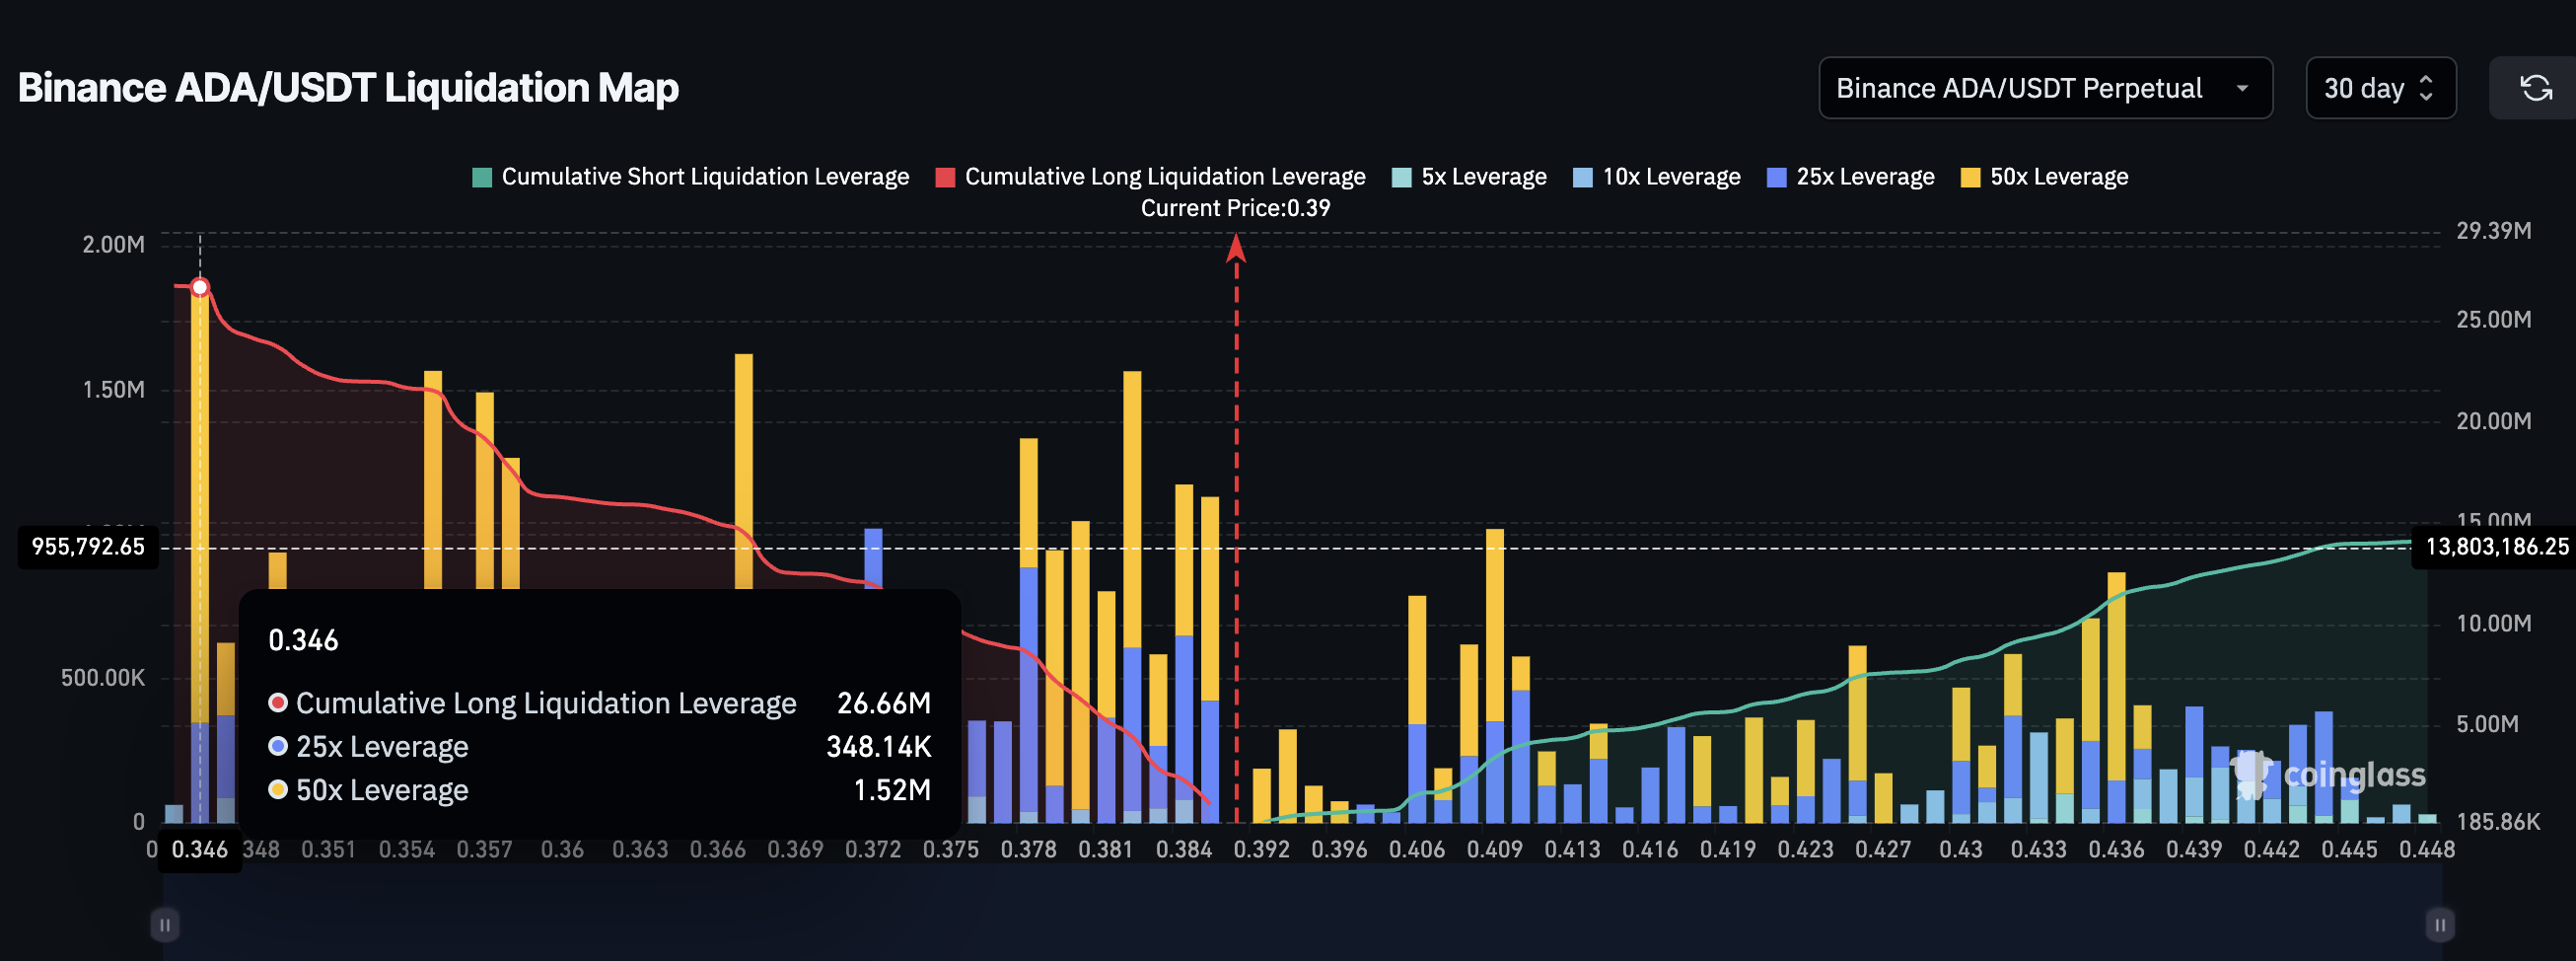This screenshot has width=2576, height=961.
Task: Click the right pan handle below the chart
Action: [x=2440, y=925]
